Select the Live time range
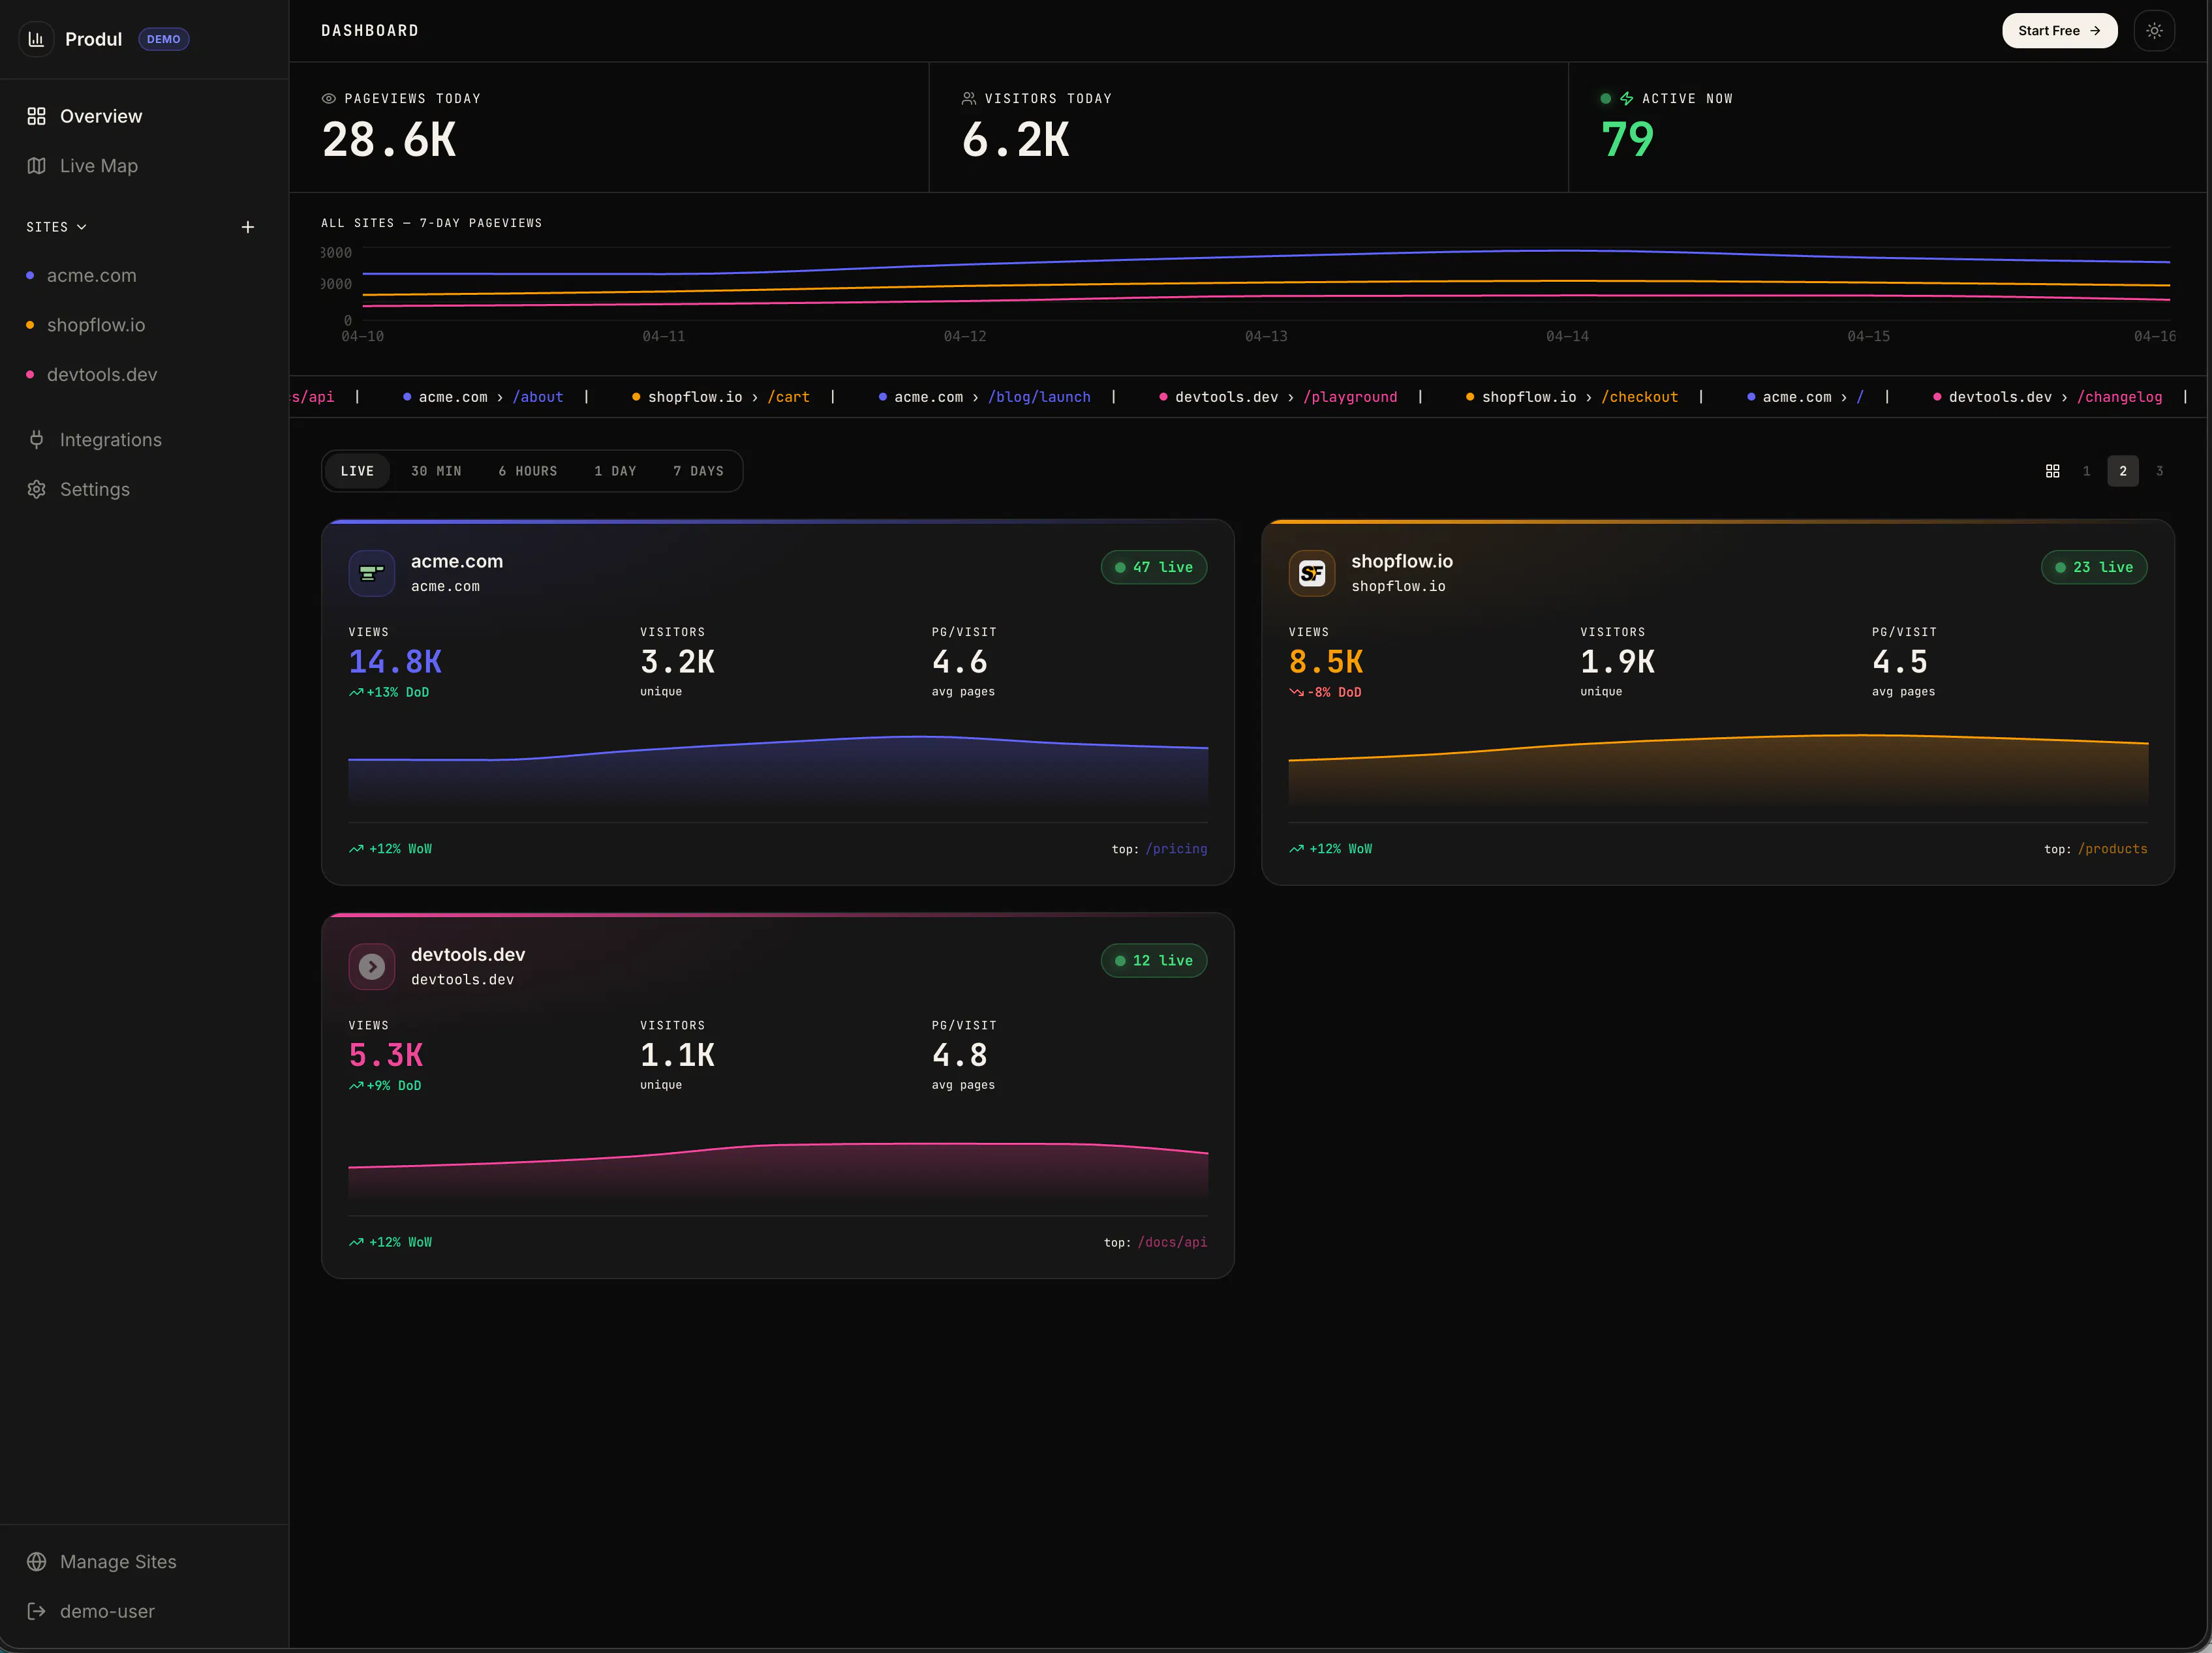The image size is (2212, 1653). pos(357,471)
